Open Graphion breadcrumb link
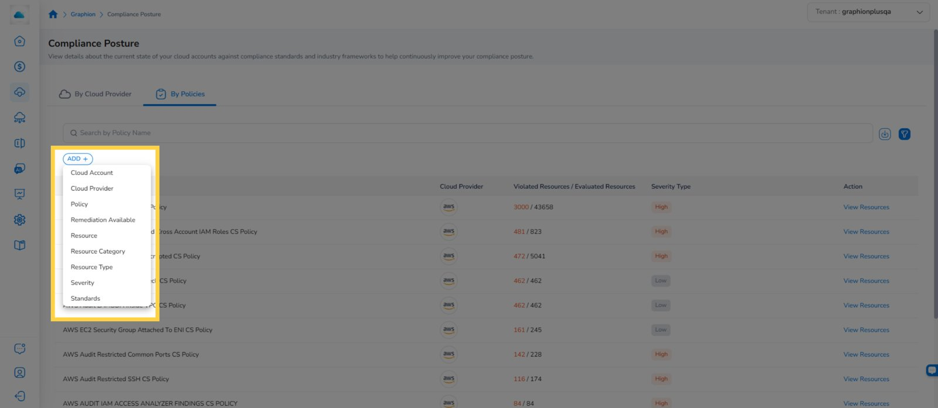 click(x=83, y=14)
